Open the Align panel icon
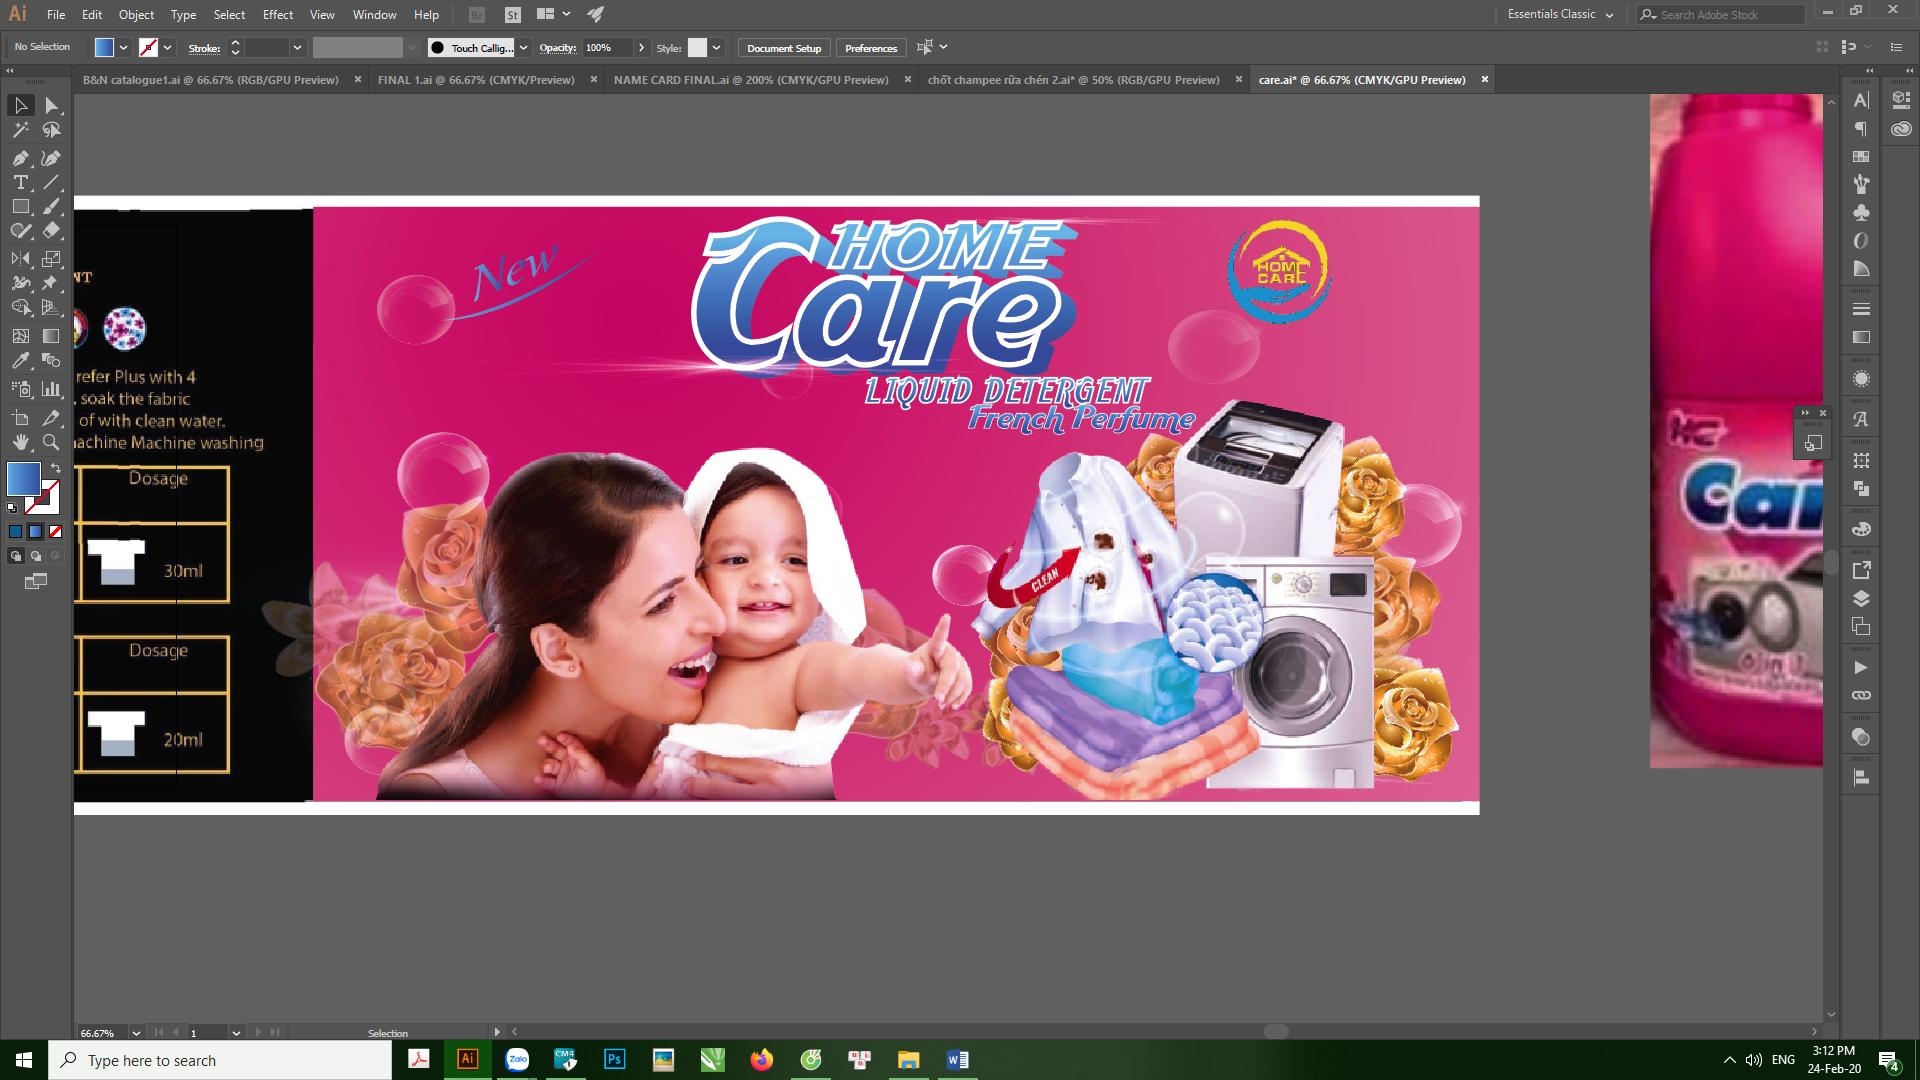 tap(1861, 777)
